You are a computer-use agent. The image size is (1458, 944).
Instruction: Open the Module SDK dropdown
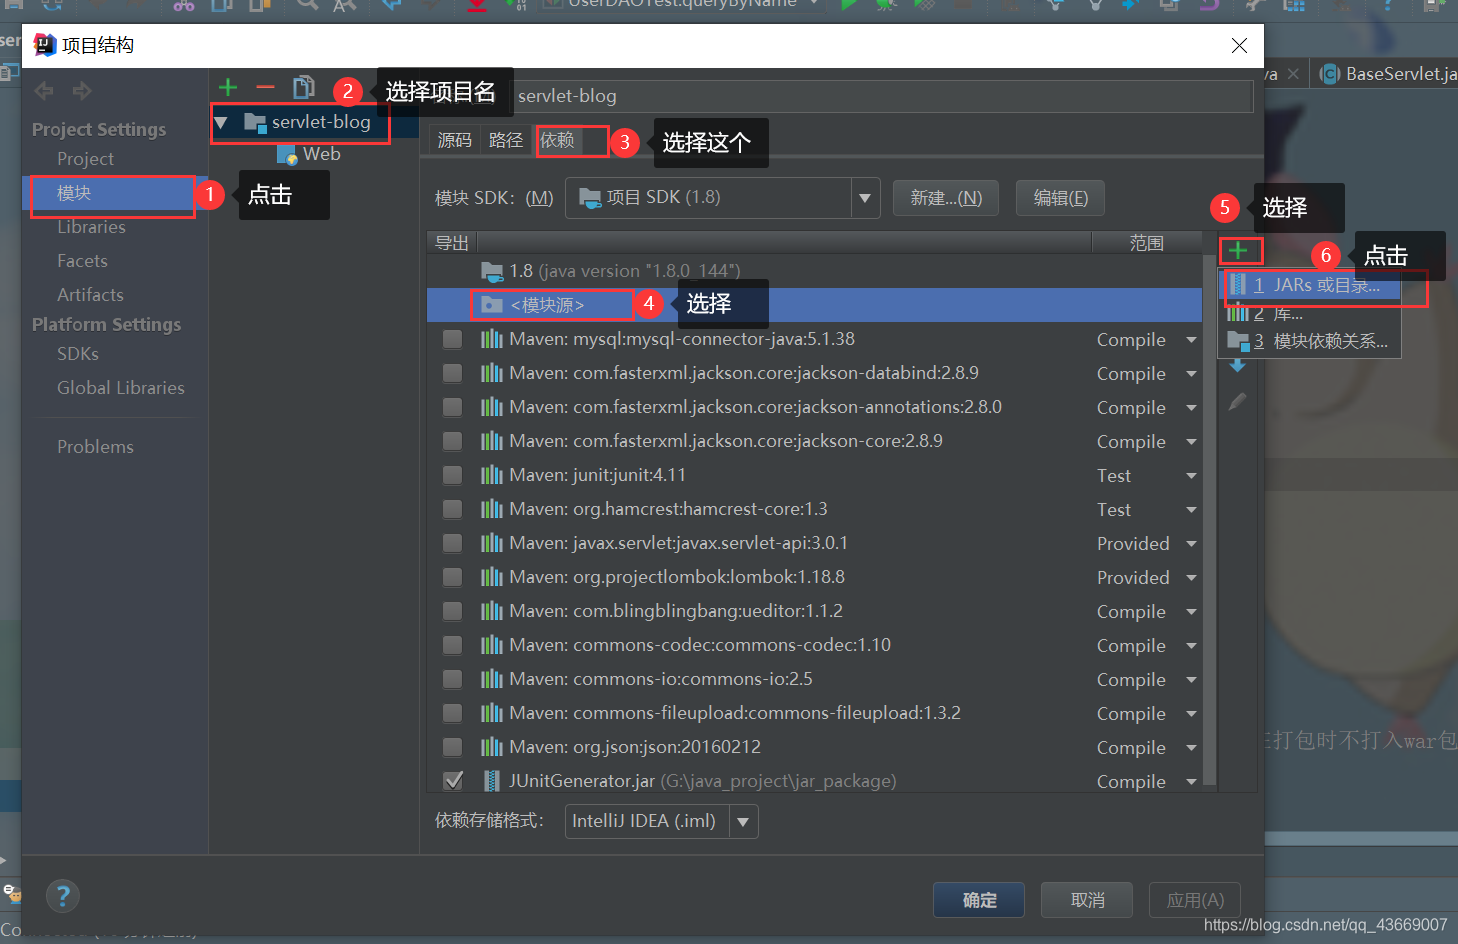865,198
